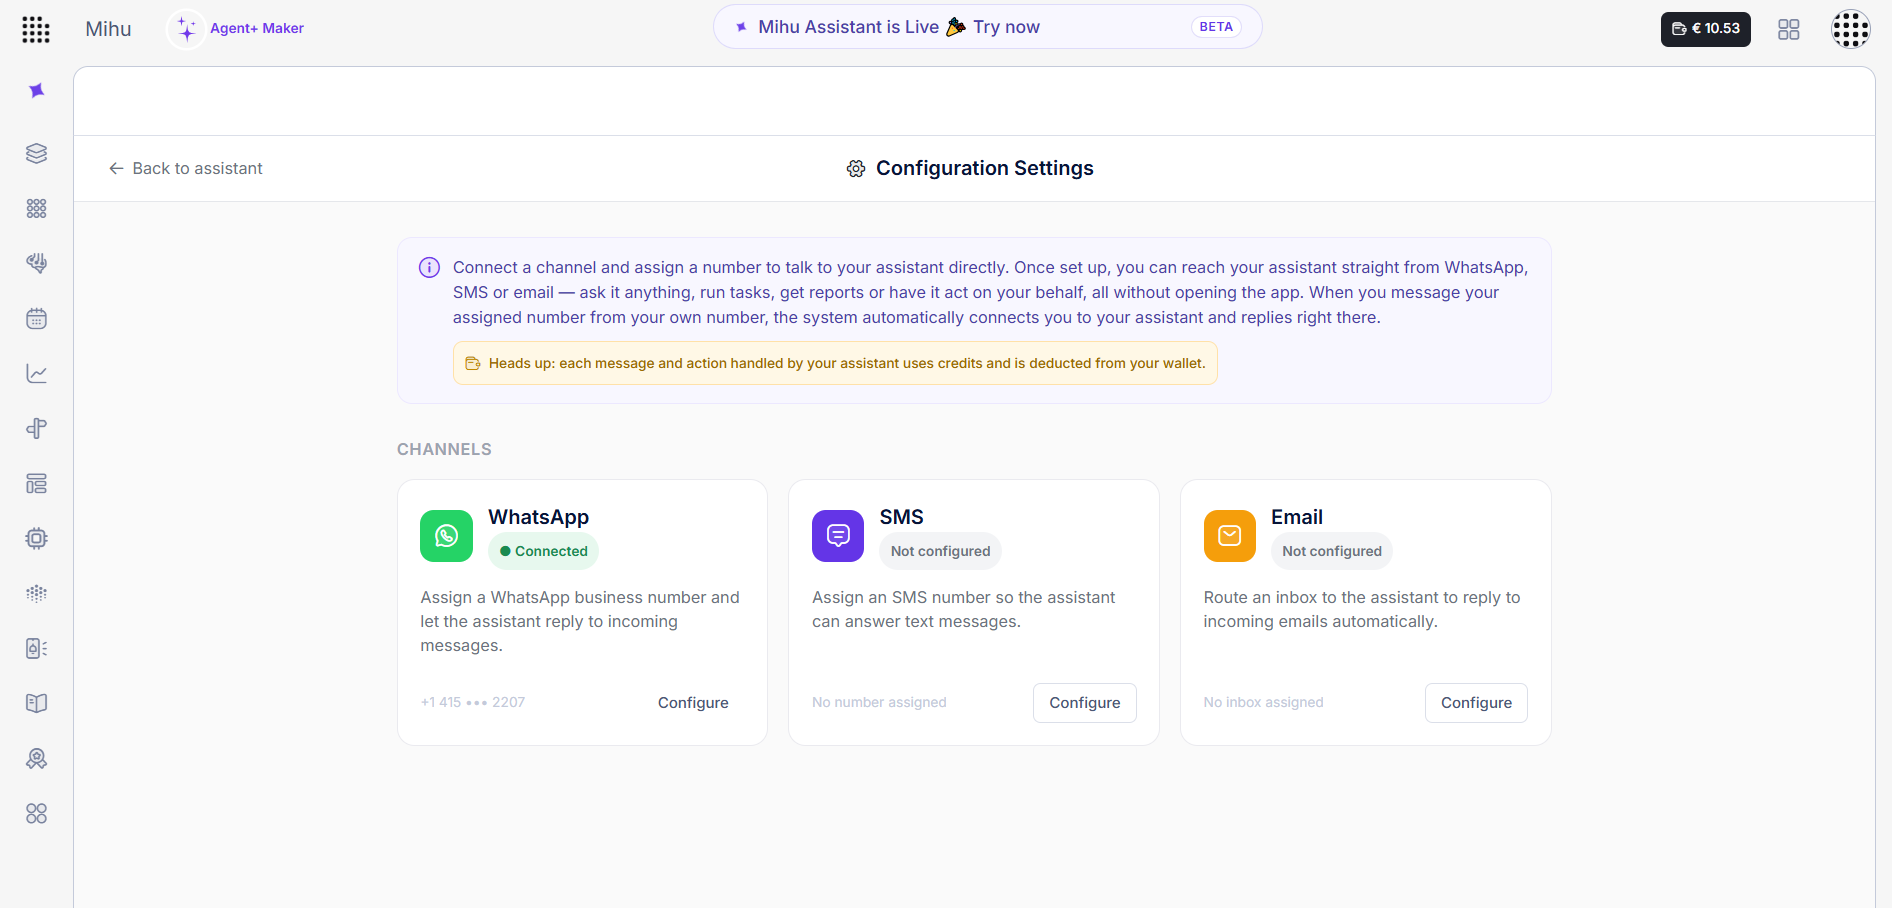This screenshot has height=908, width=1892.
Task: Select the purple star sidebar icon
Action: tap(37, 91)
